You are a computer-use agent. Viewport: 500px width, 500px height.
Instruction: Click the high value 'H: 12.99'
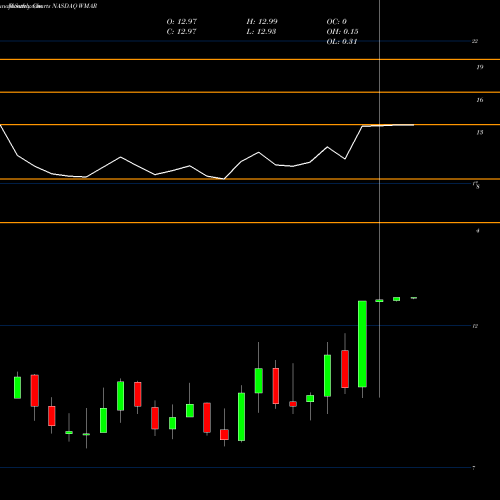pyautogui.click(x=262, y=21)
